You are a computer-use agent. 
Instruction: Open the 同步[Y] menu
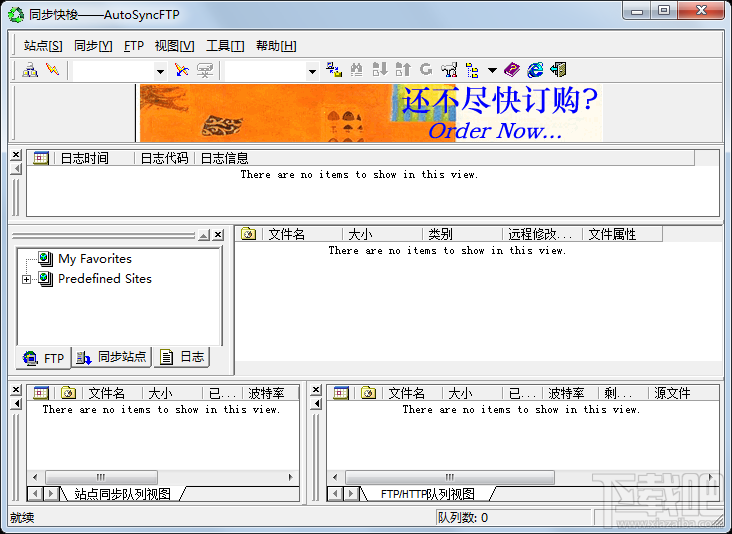(x=93, y=46)
